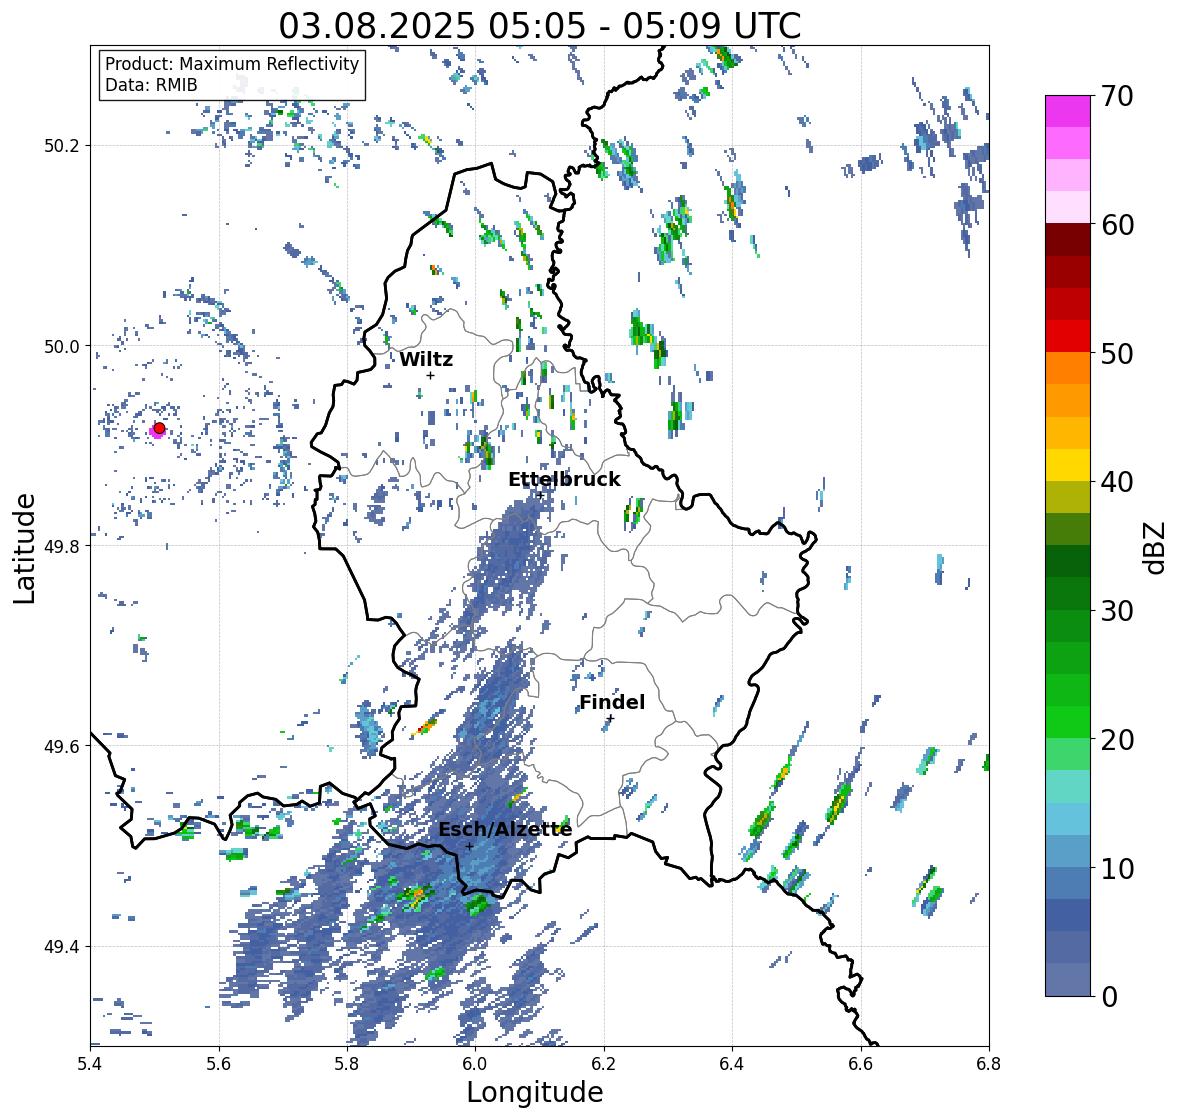Click longitude tick label 6.4
The image size is (1179, 1117).
pyautogui.click(x=732, y=1063)
